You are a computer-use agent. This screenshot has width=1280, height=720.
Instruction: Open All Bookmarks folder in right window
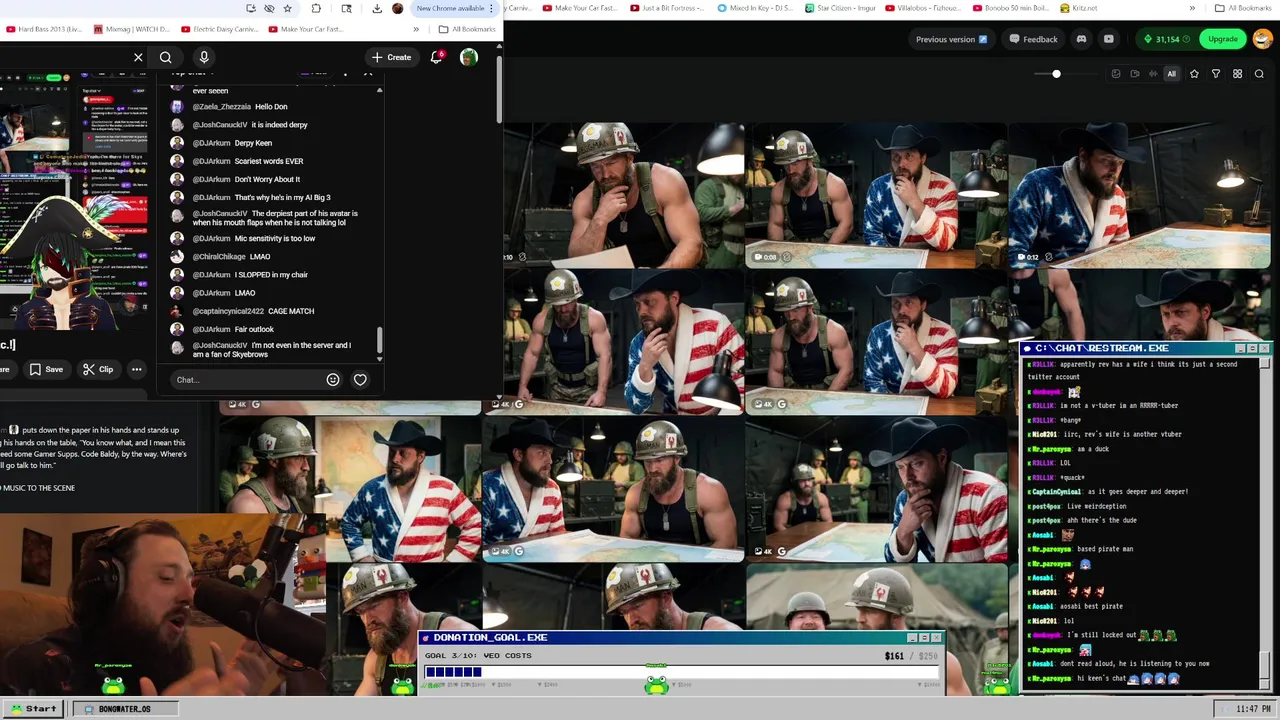click(1242, 8)
